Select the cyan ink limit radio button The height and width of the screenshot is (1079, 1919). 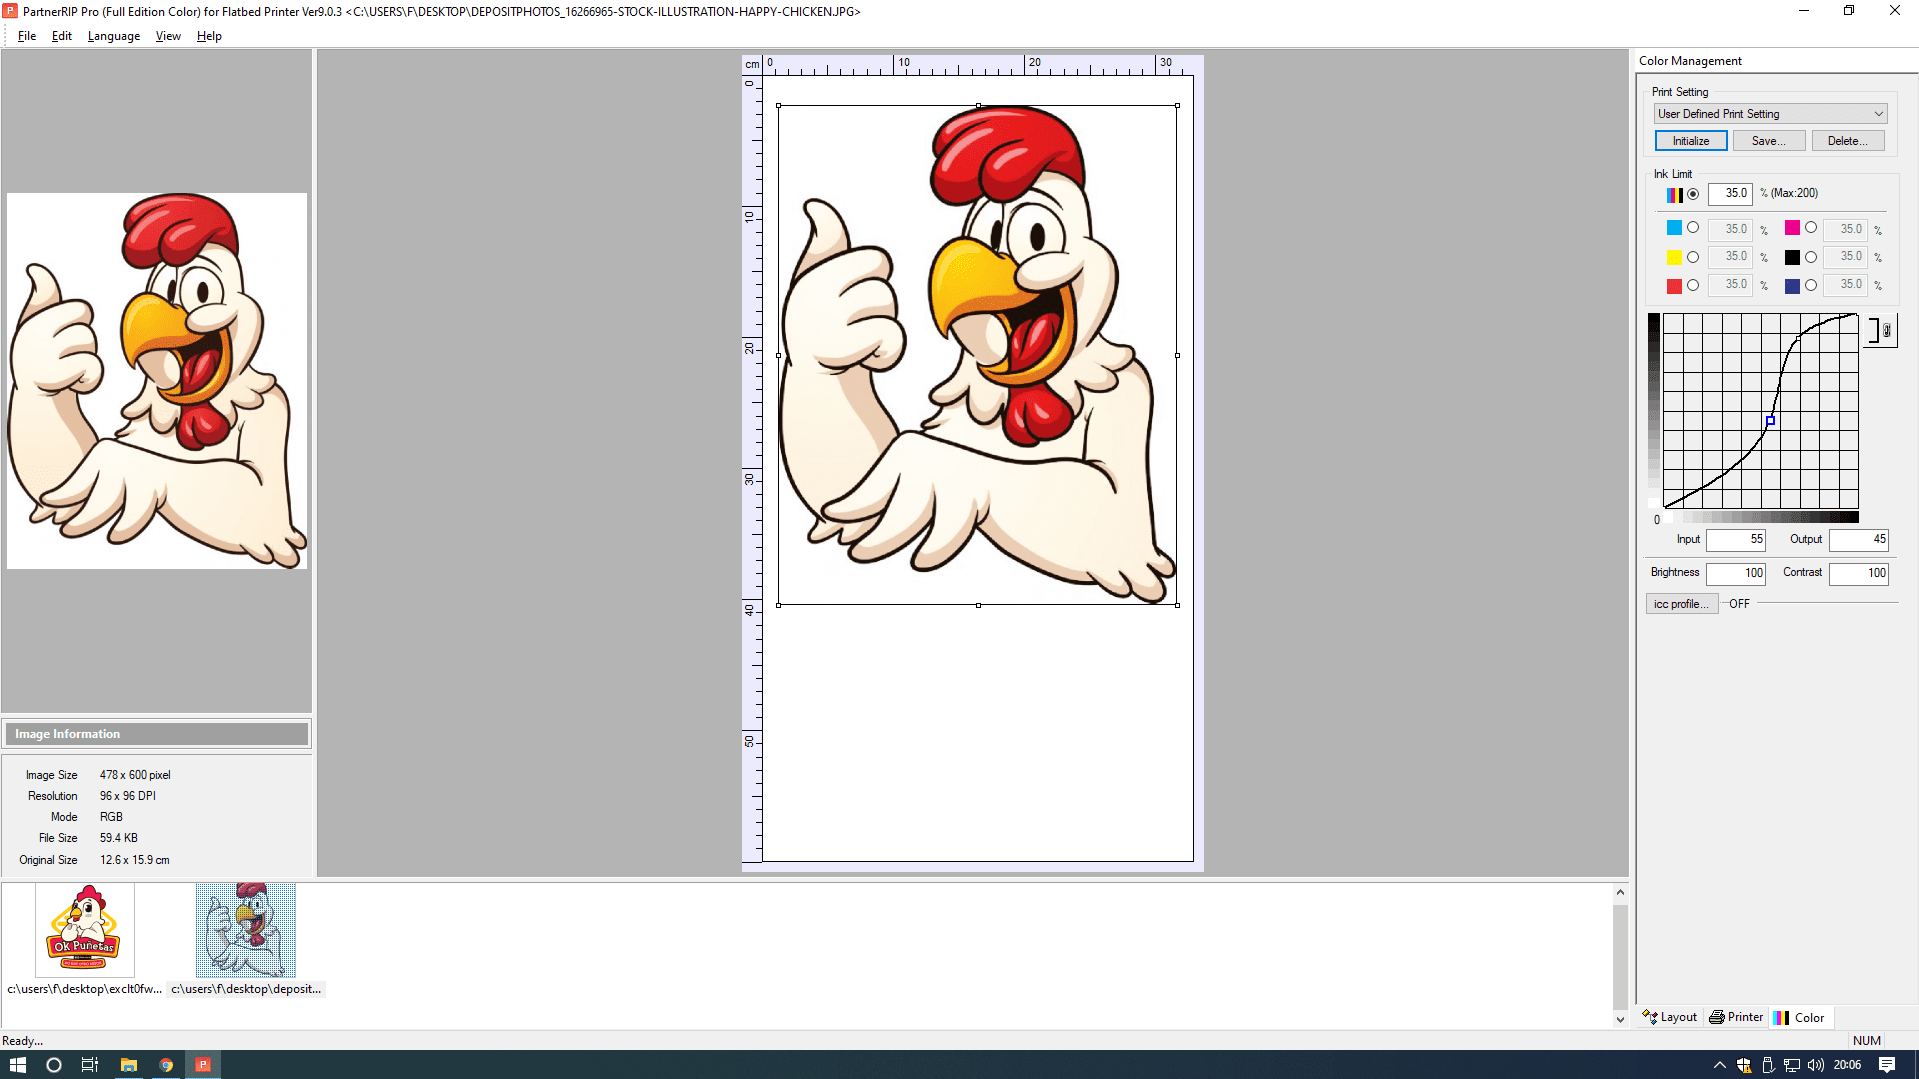coord(1693,228)
